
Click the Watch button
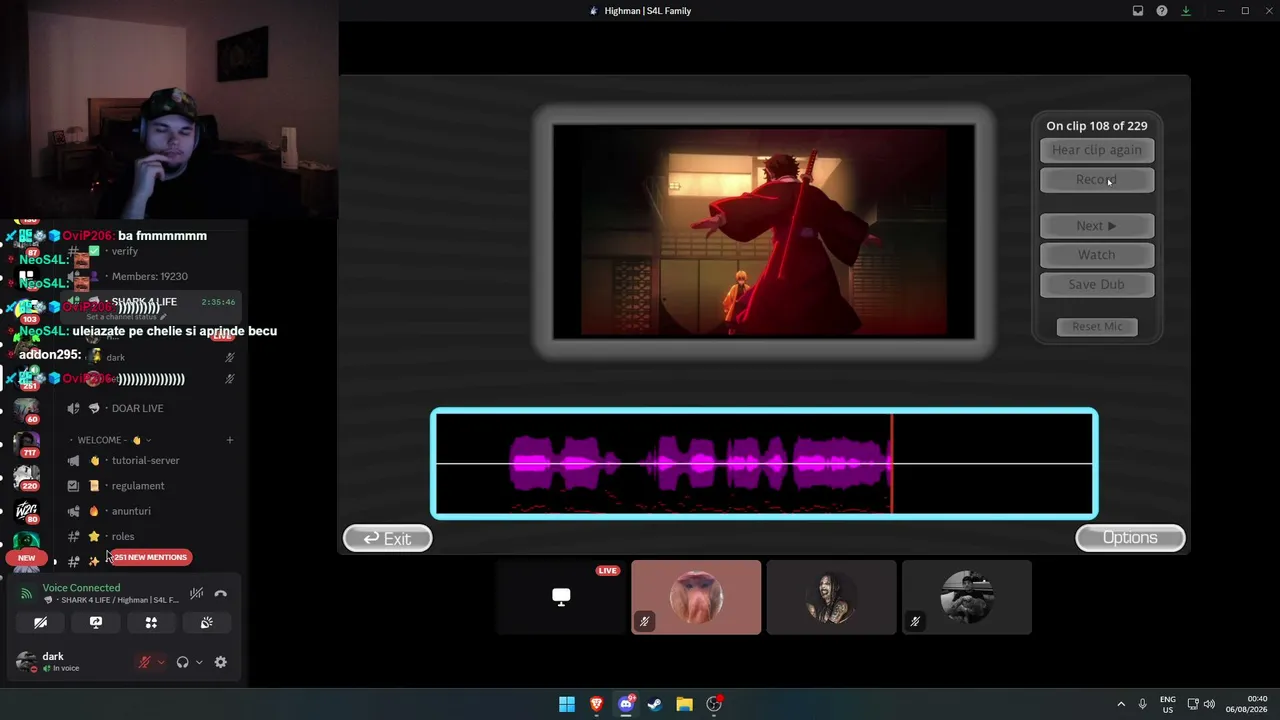[1097, 255]
